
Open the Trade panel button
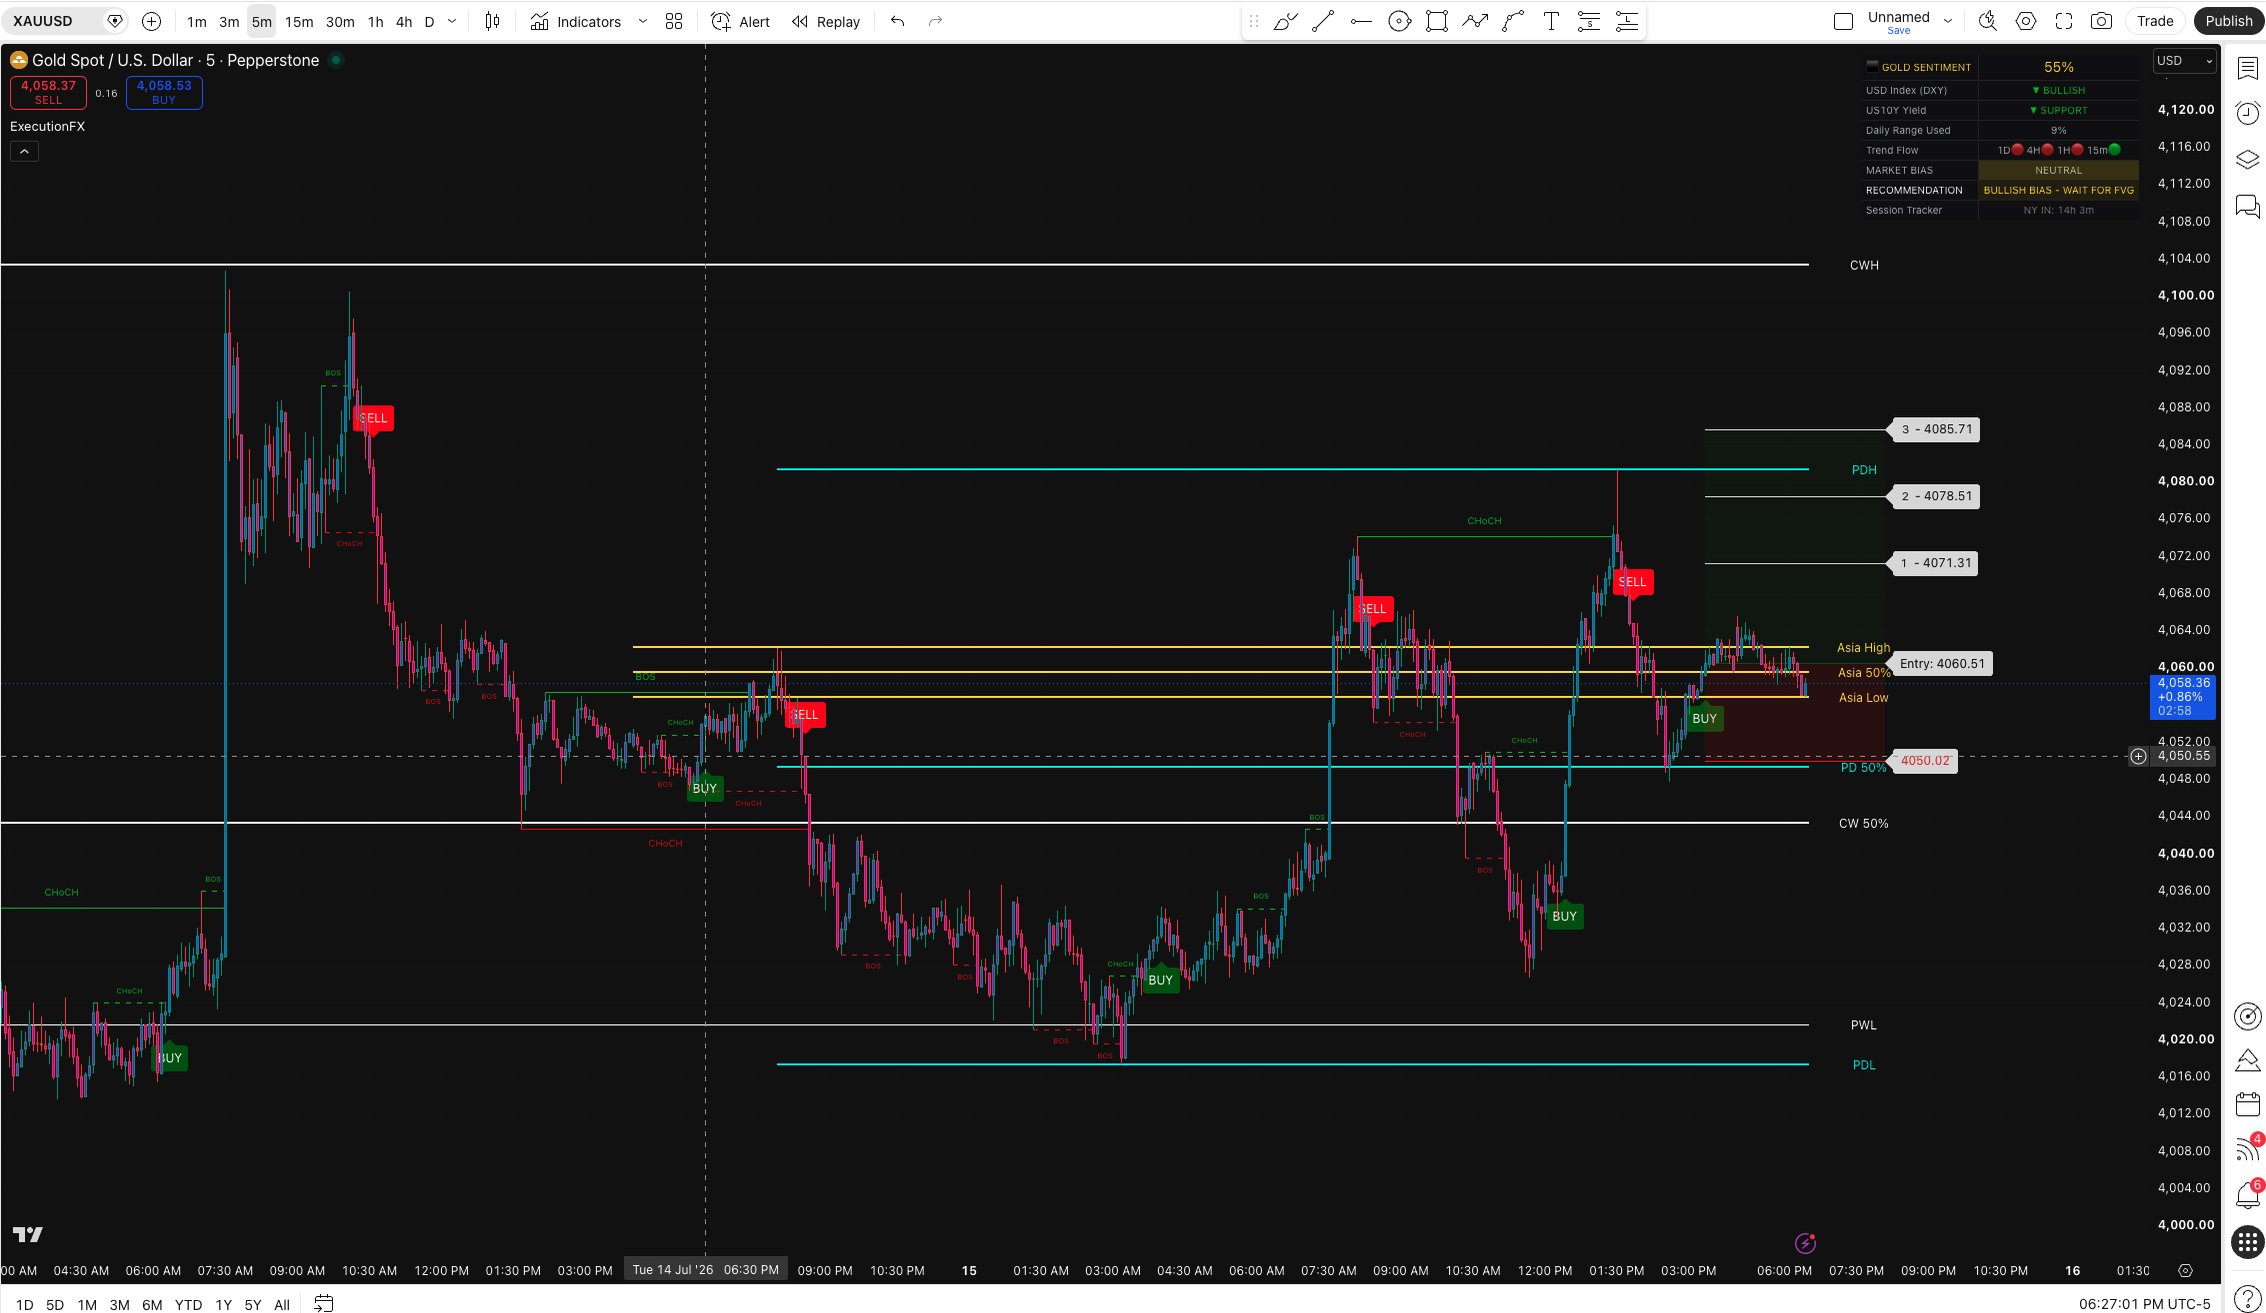pos(2155,21)
